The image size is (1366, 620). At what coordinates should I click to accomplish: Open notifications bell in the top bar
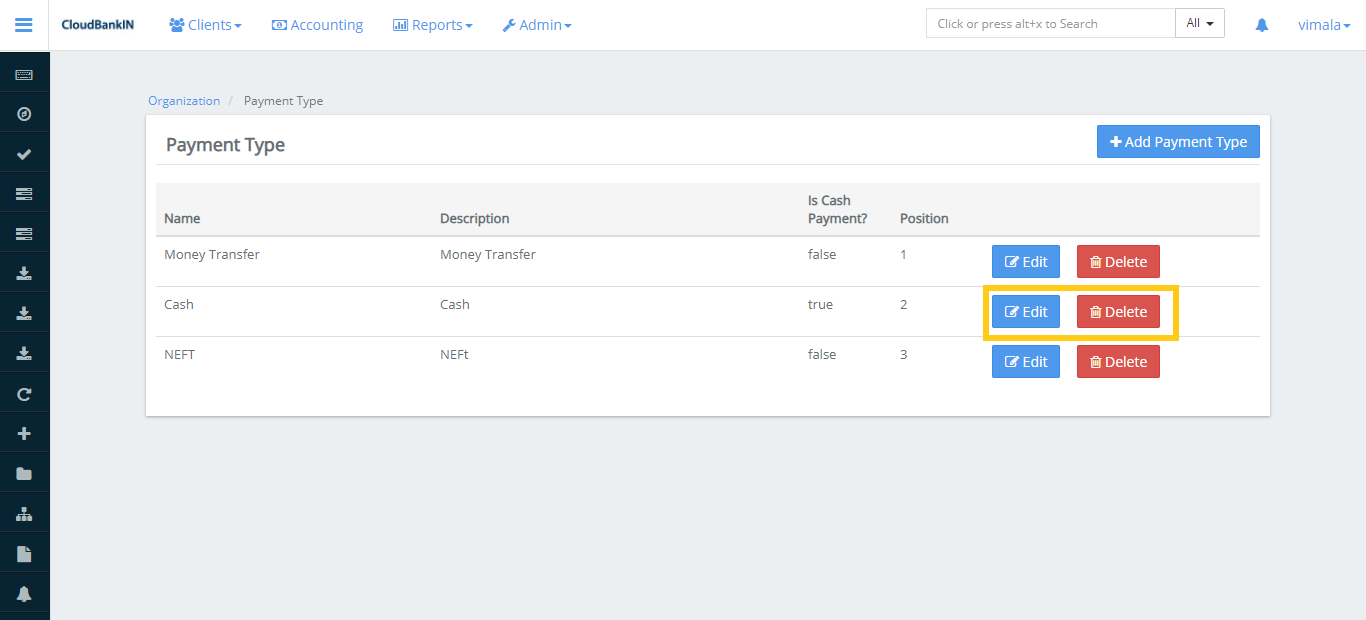(x=1261, y=25)
